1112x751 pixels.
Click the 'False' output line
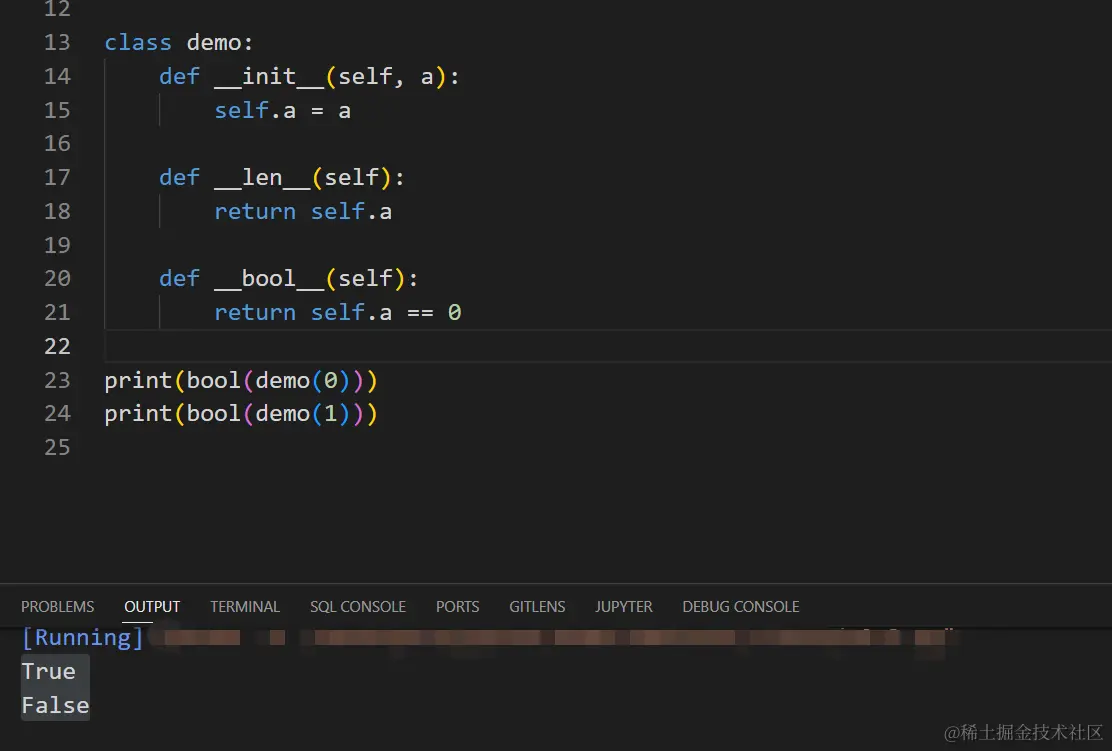coord(55,706)
